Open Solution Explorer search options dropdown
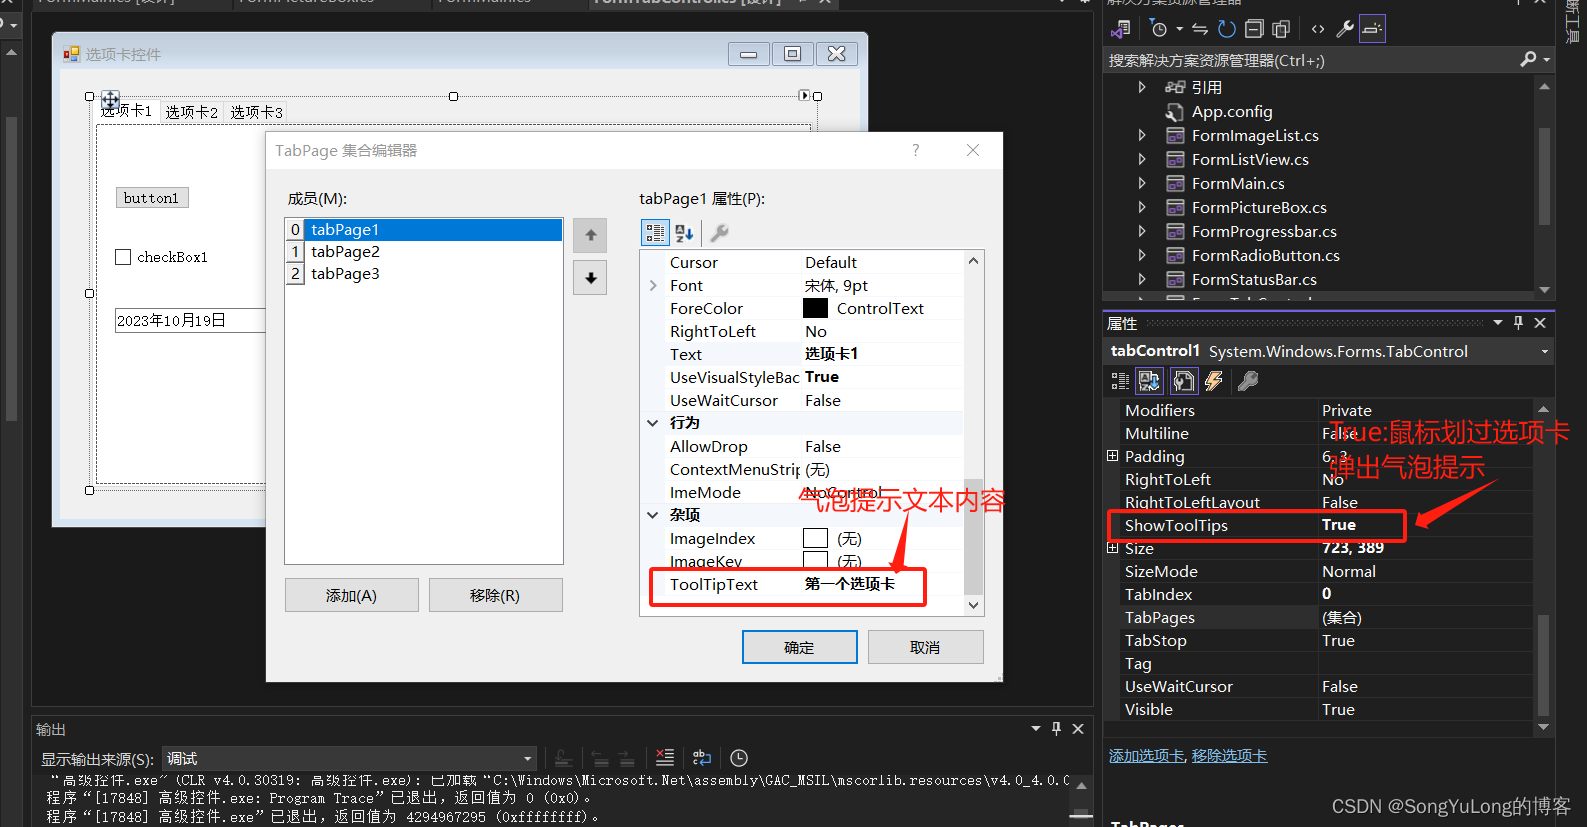 (x=1547, y=60)
